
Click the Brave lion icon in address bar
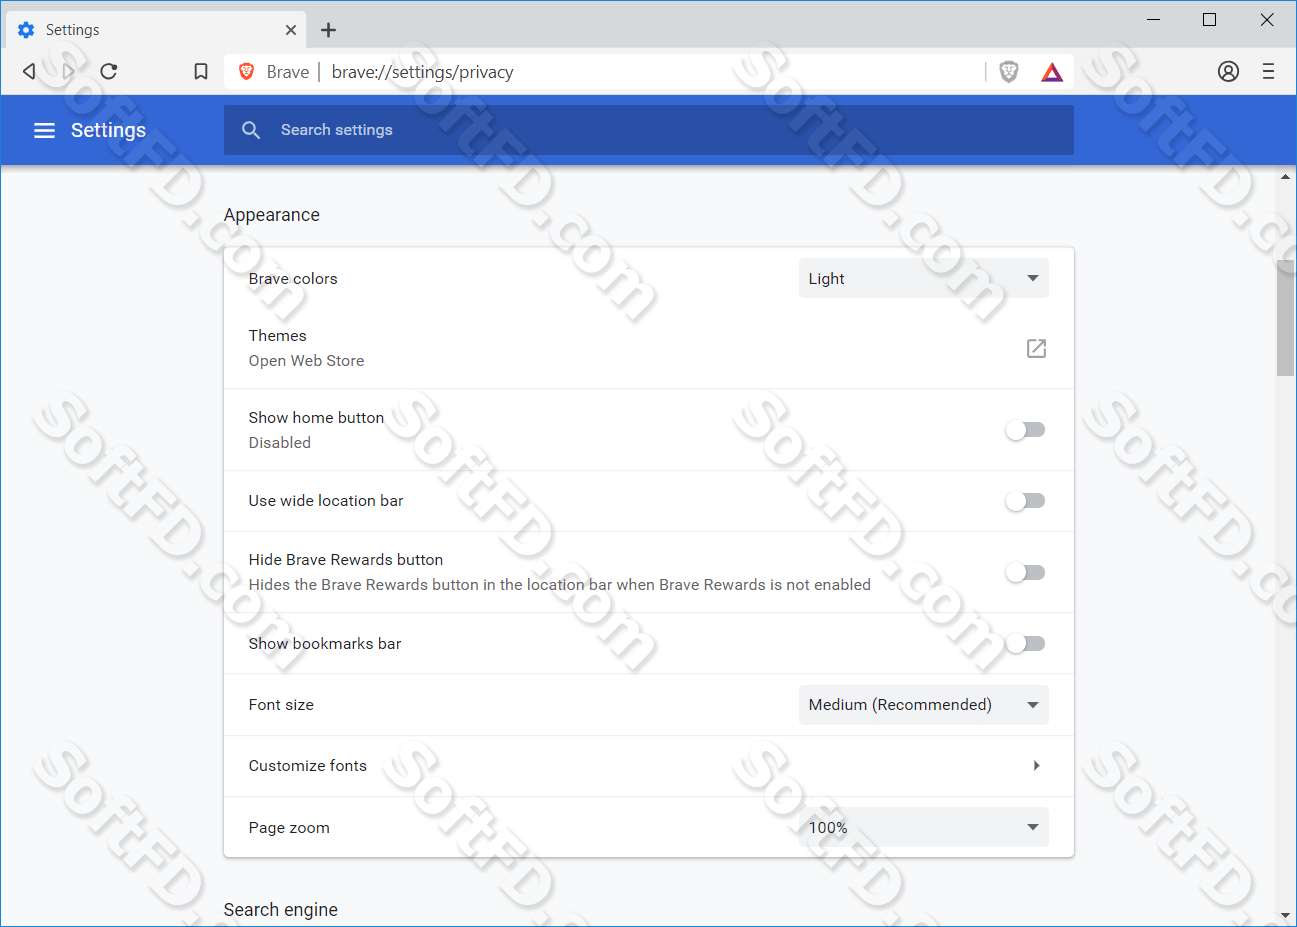(x=246, y=71)
